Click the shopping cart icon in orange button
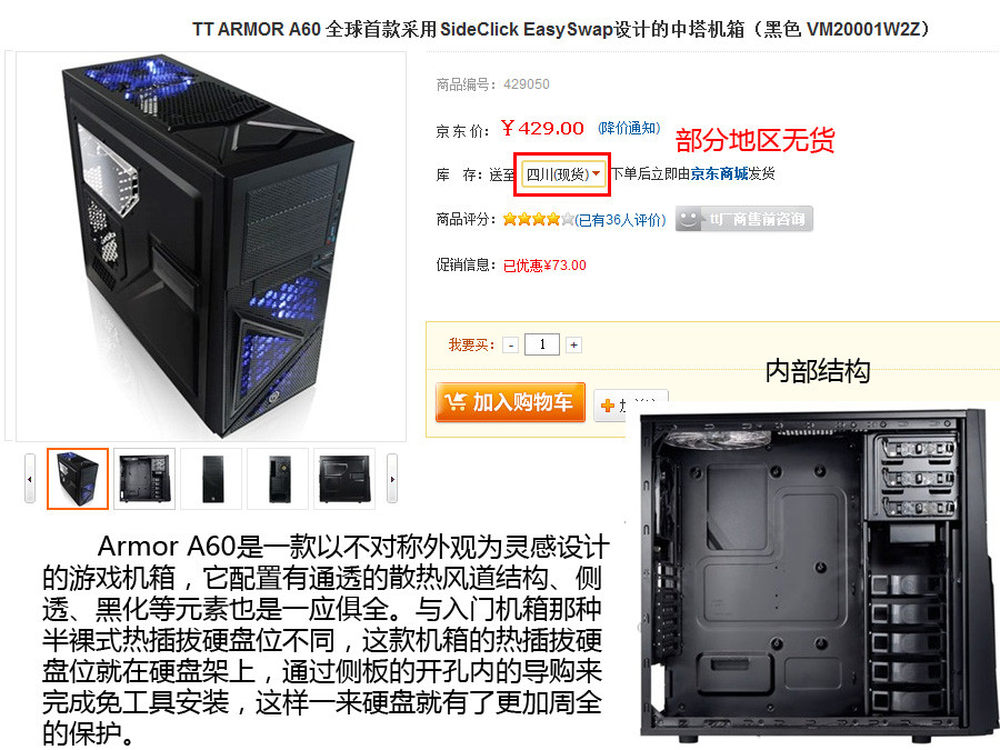The height and width of the screenshot is (750, 1000). tap(455, 402)
